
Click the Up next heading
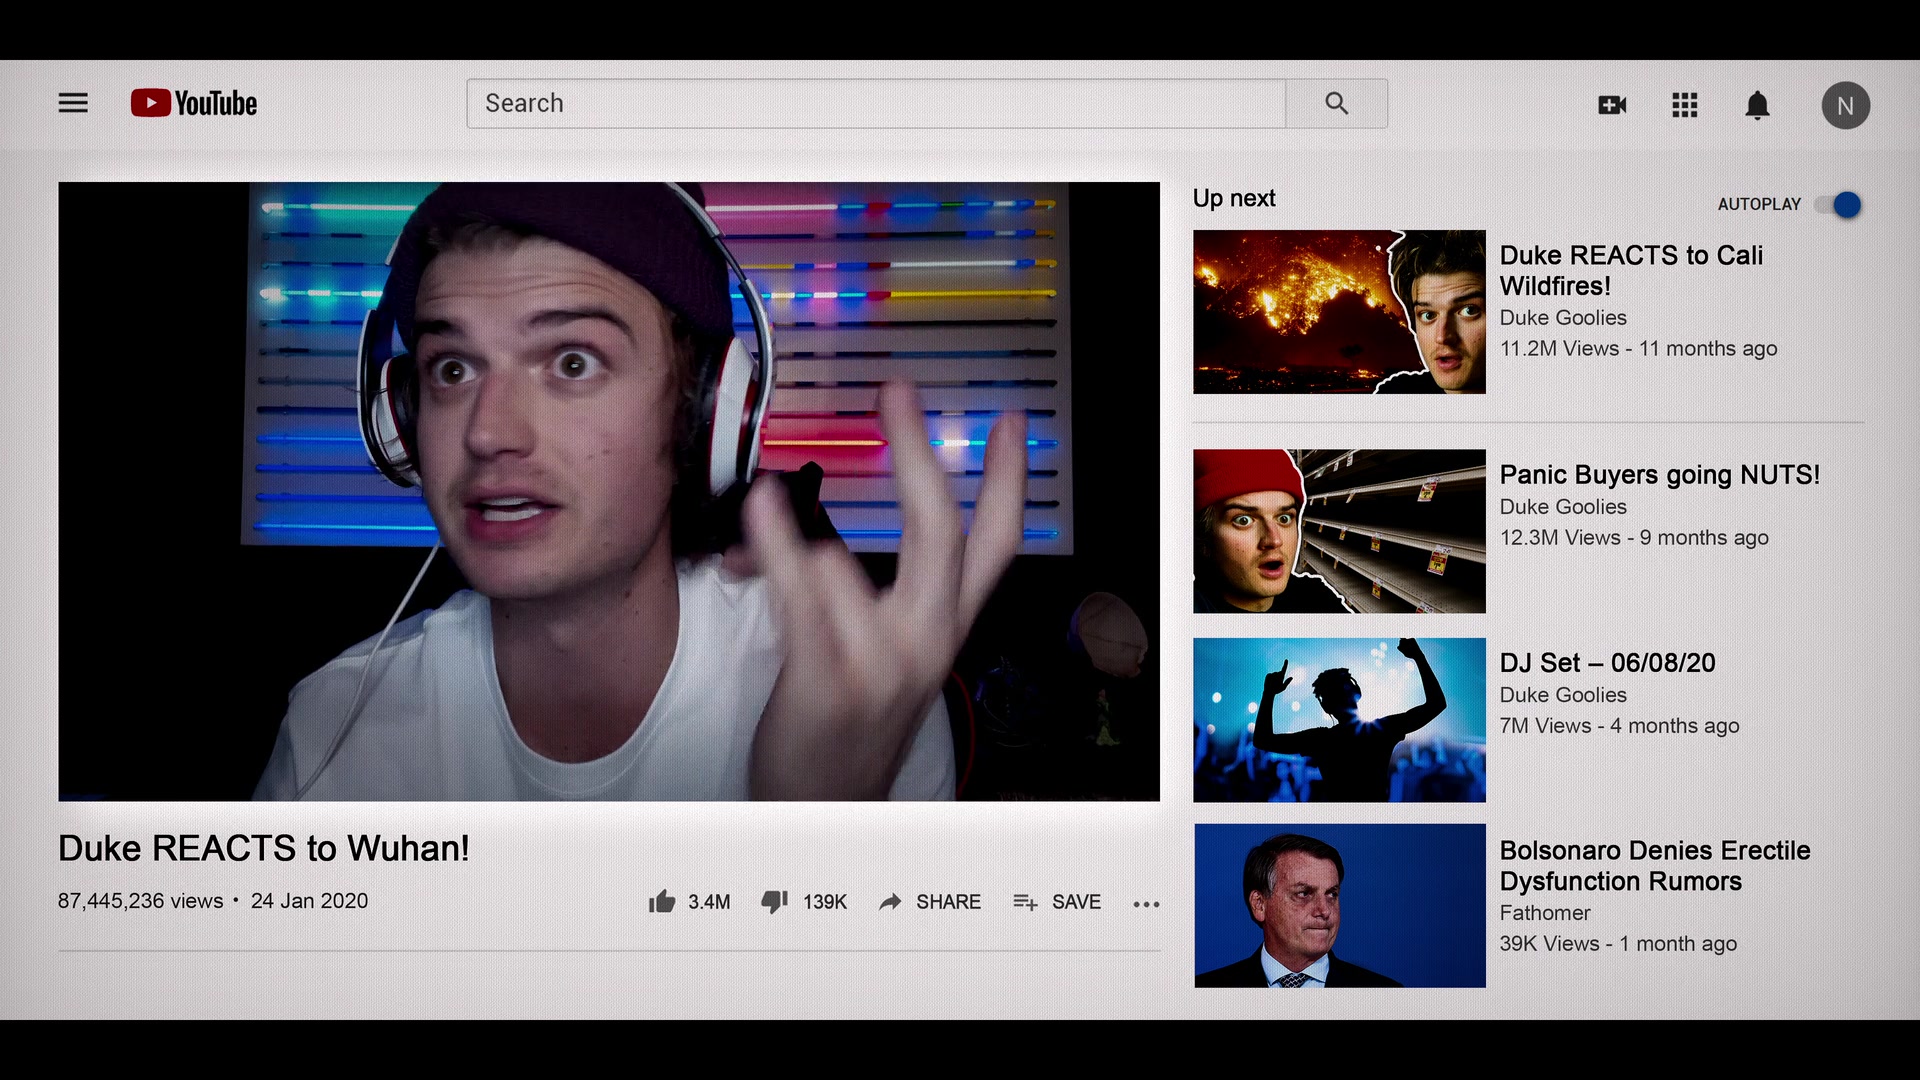pos(1234,198)
